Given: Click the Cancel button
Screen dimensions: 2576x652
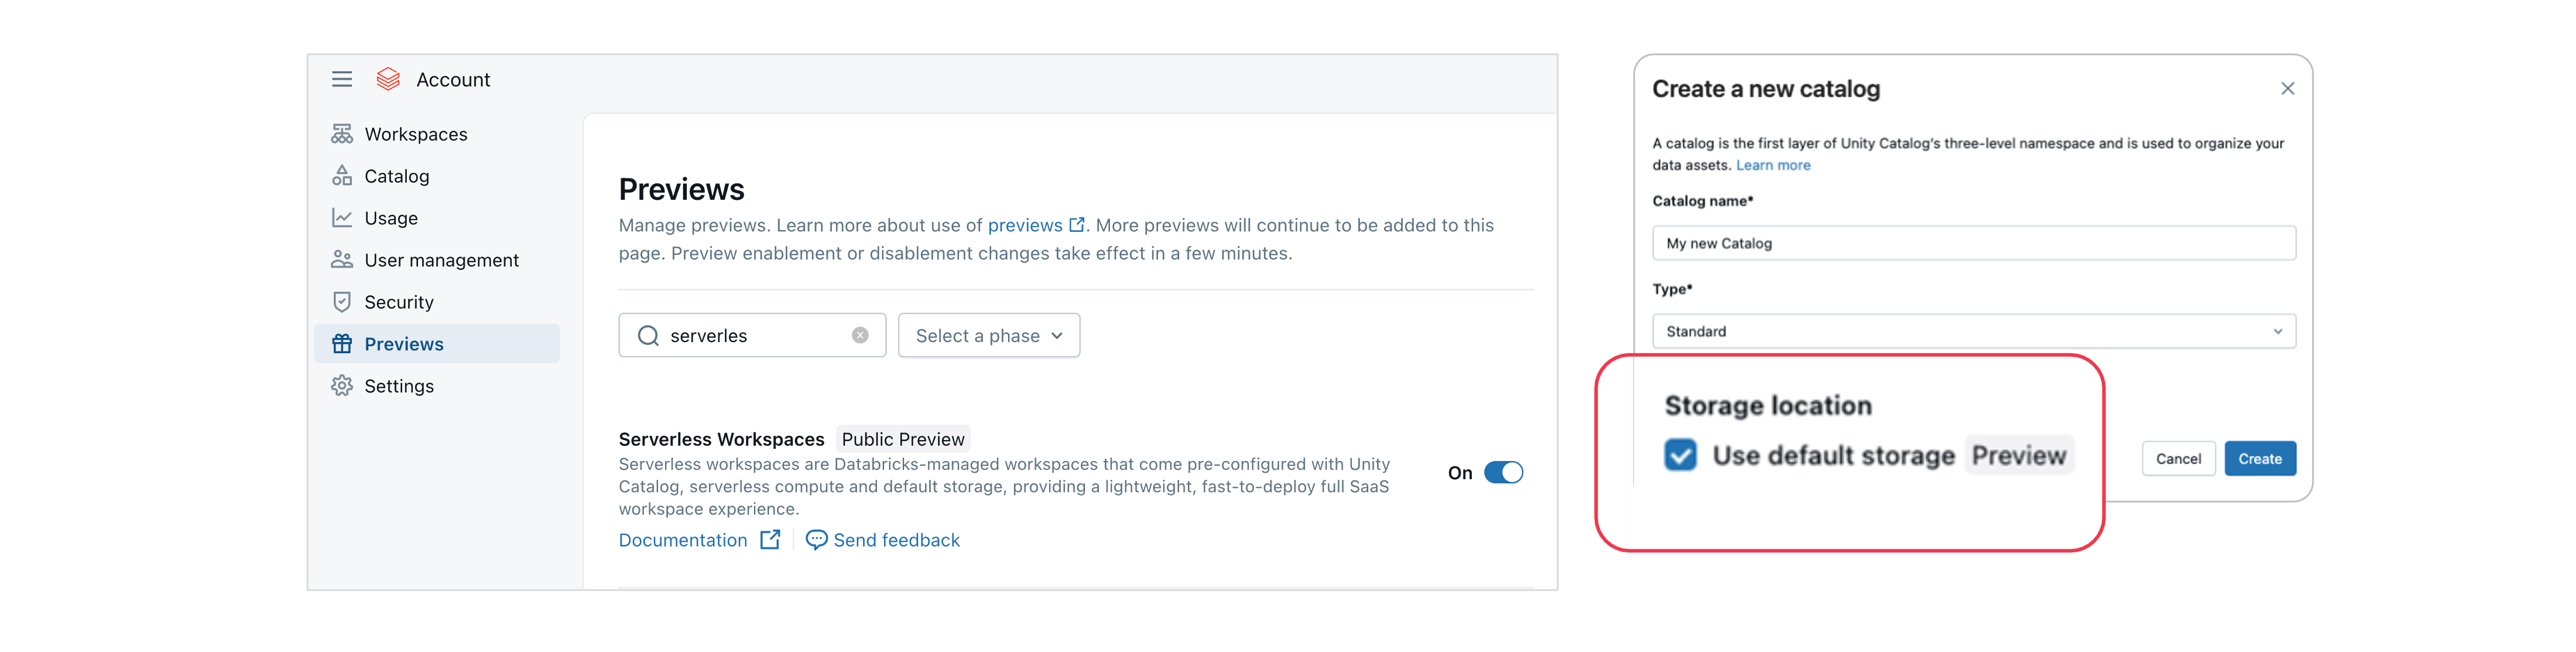Looking at the screenshot, I should click(x=2178, y=459).
